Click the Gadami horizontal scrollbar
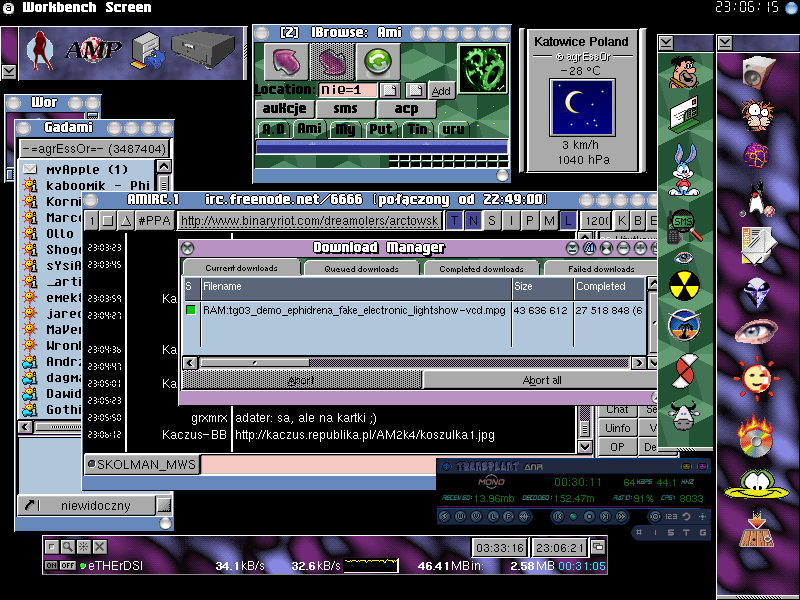Screen dimensions: 800x600 click(x=58, y=427)
